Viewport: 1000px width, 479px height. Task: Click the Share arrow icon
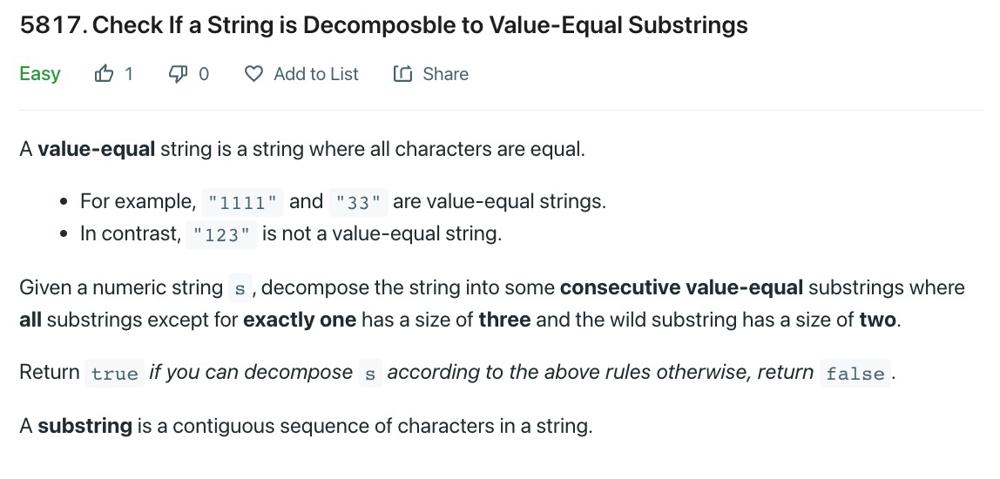point(402,75)
